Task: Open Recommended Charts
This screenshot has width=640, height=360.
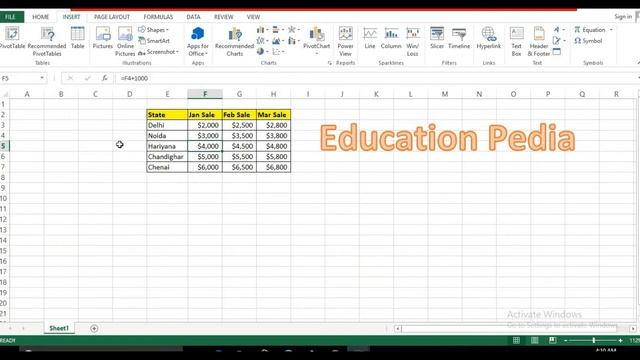Action: pos(235,41)
